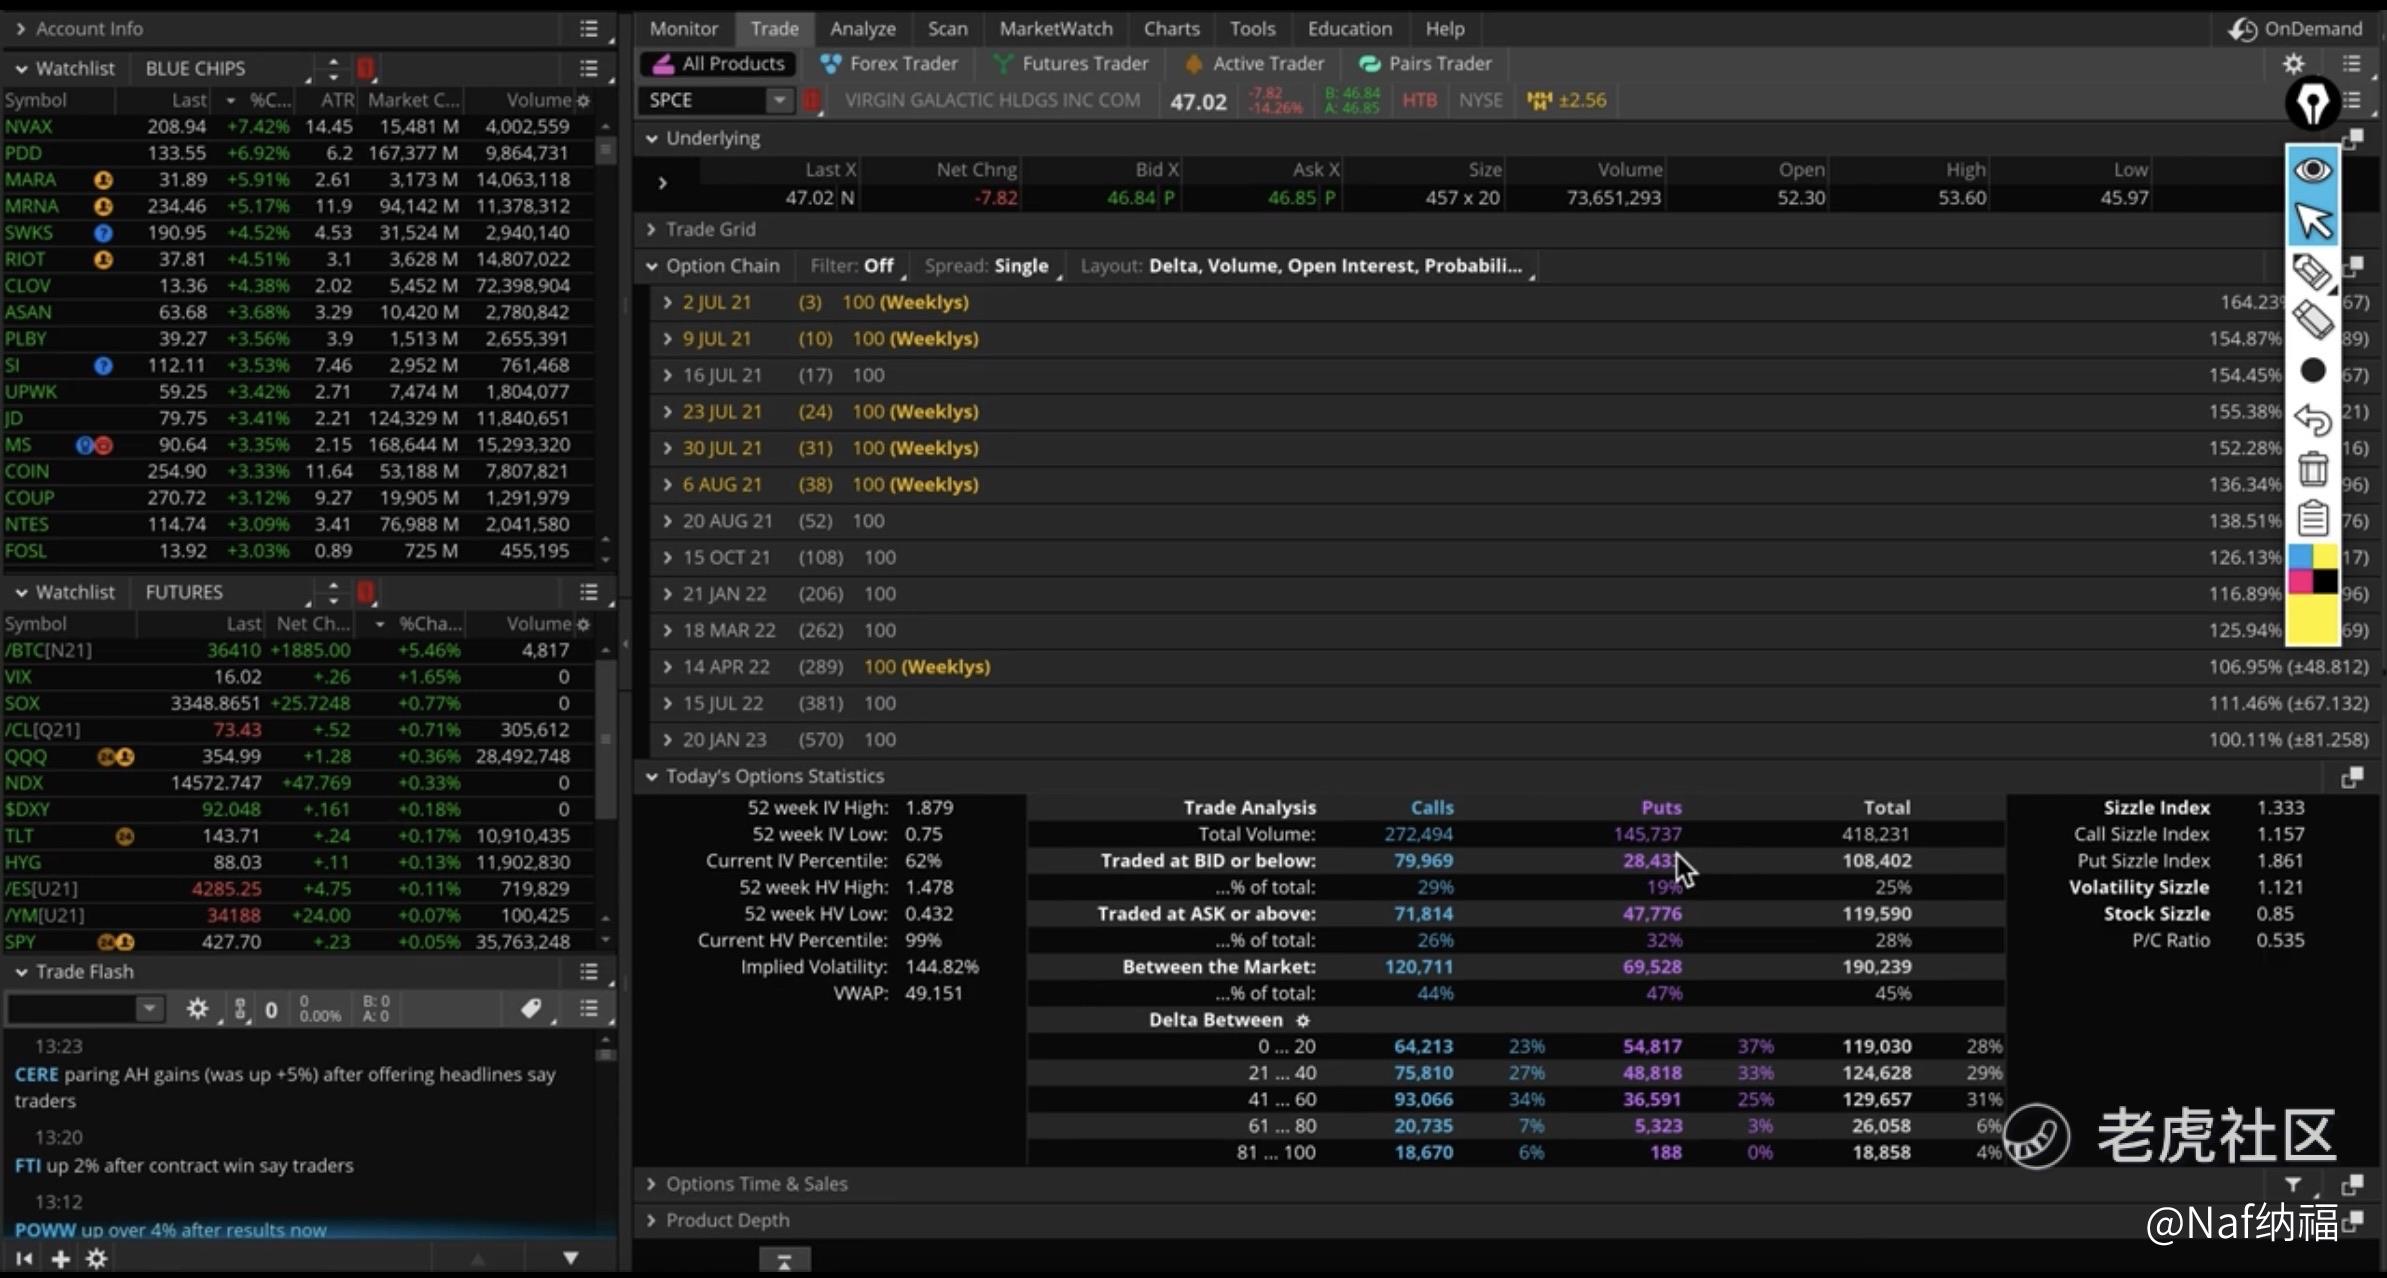Expand the Product Depth section
The image size is (2387, 1278).
click(x=651, y=1220)
